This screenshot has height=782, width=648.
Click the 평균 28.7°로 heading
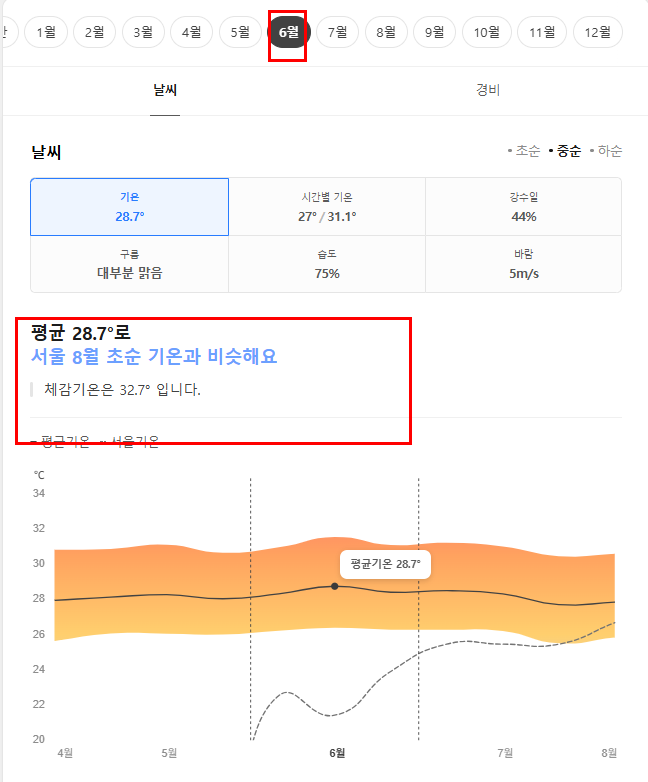tap(80, 333)
